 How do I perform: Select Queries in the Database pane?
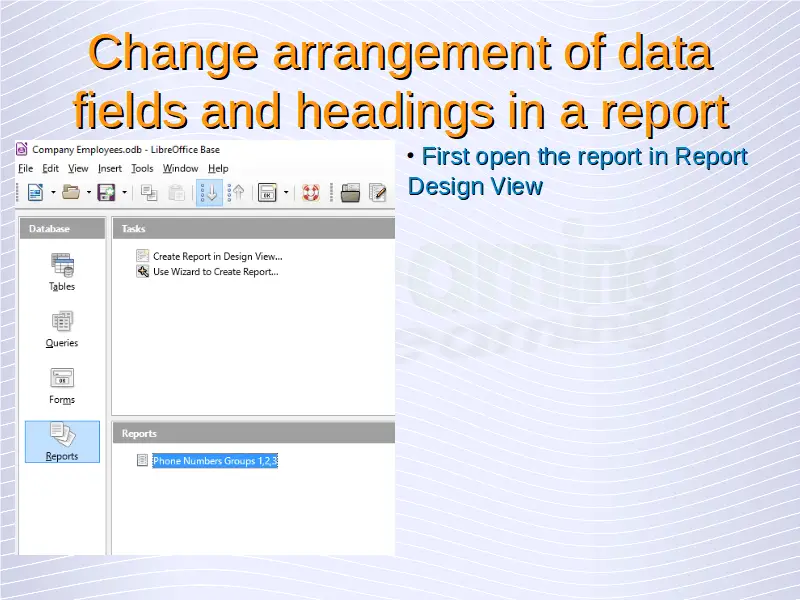coord(62,329)
